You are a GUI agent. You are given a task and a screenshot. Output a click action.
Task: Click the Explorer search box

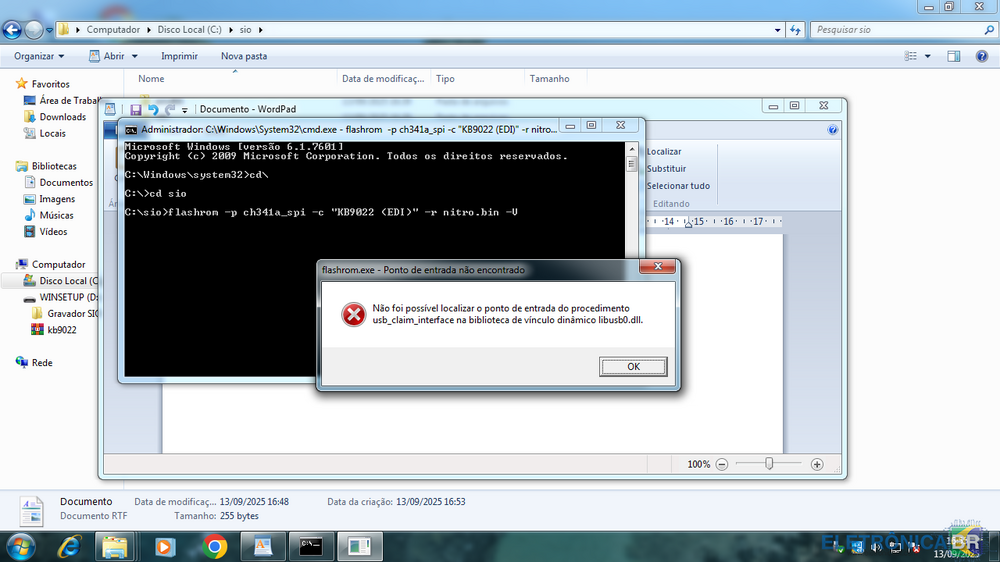[x=895, y=30]
